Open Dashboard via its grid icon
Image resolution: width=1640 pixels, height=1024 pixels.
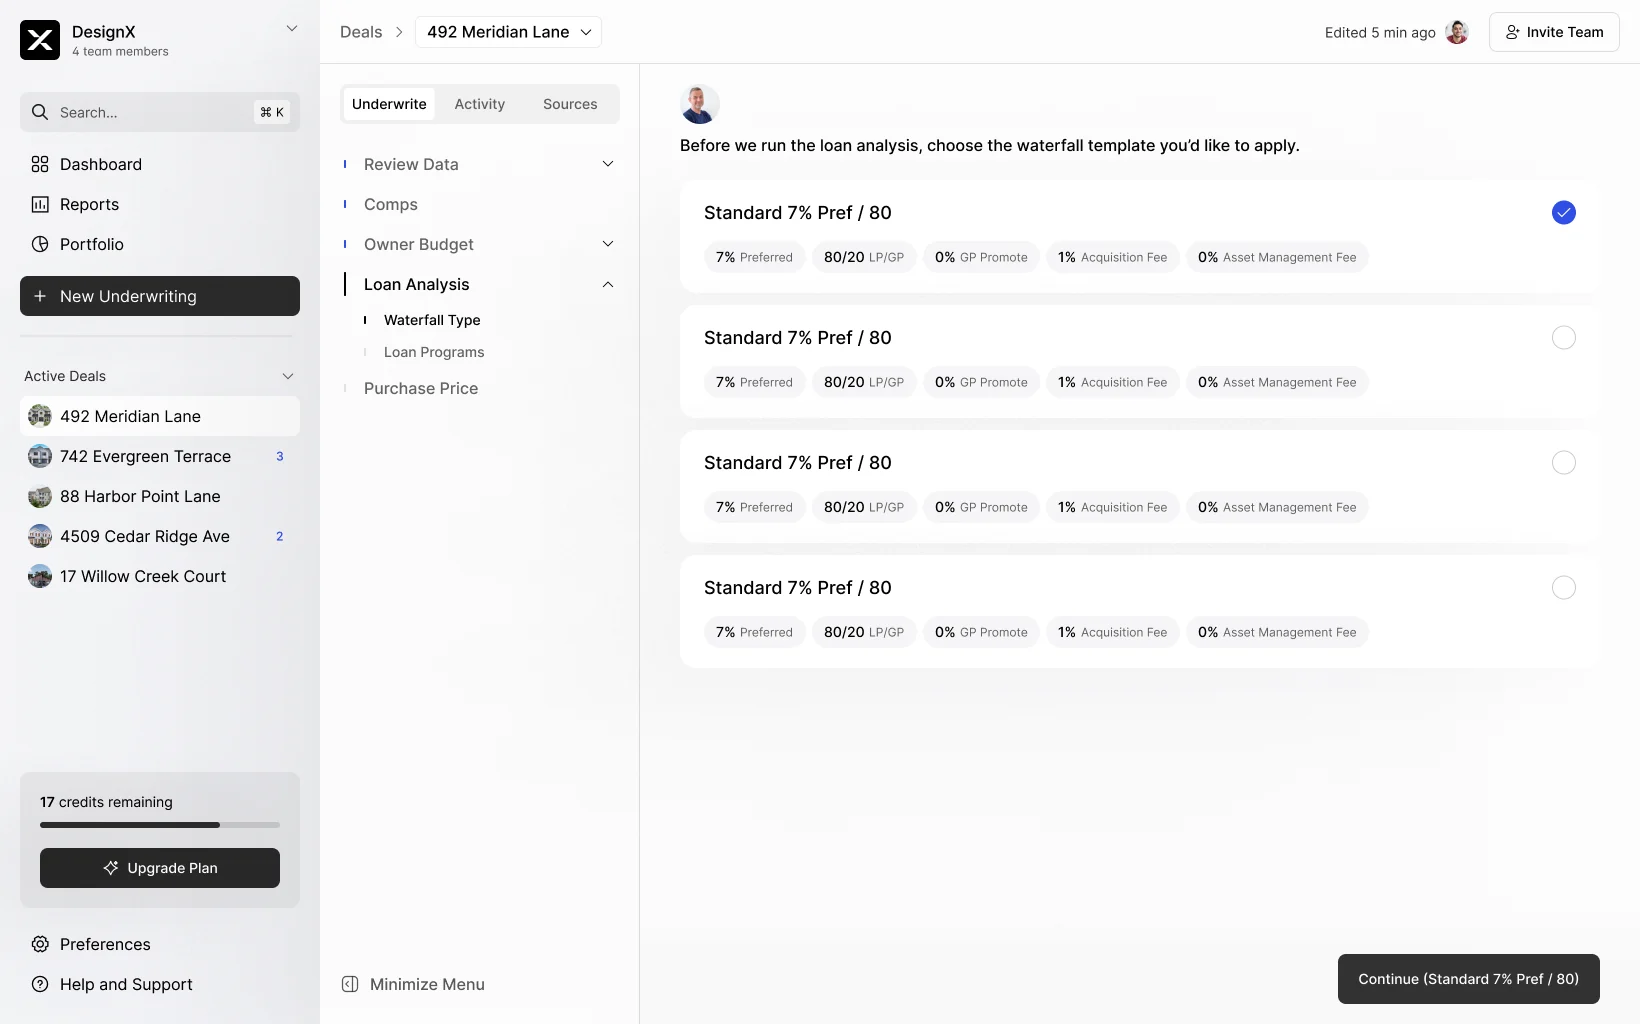click(40, 164)
